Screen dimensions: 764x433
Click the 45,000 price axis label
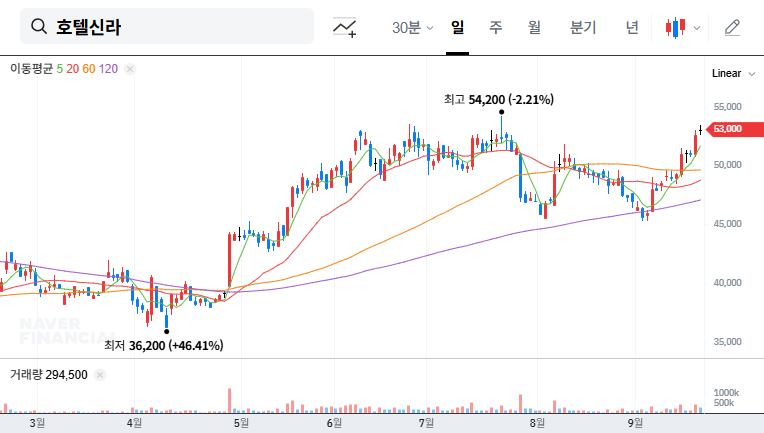[x=727, y=224]
